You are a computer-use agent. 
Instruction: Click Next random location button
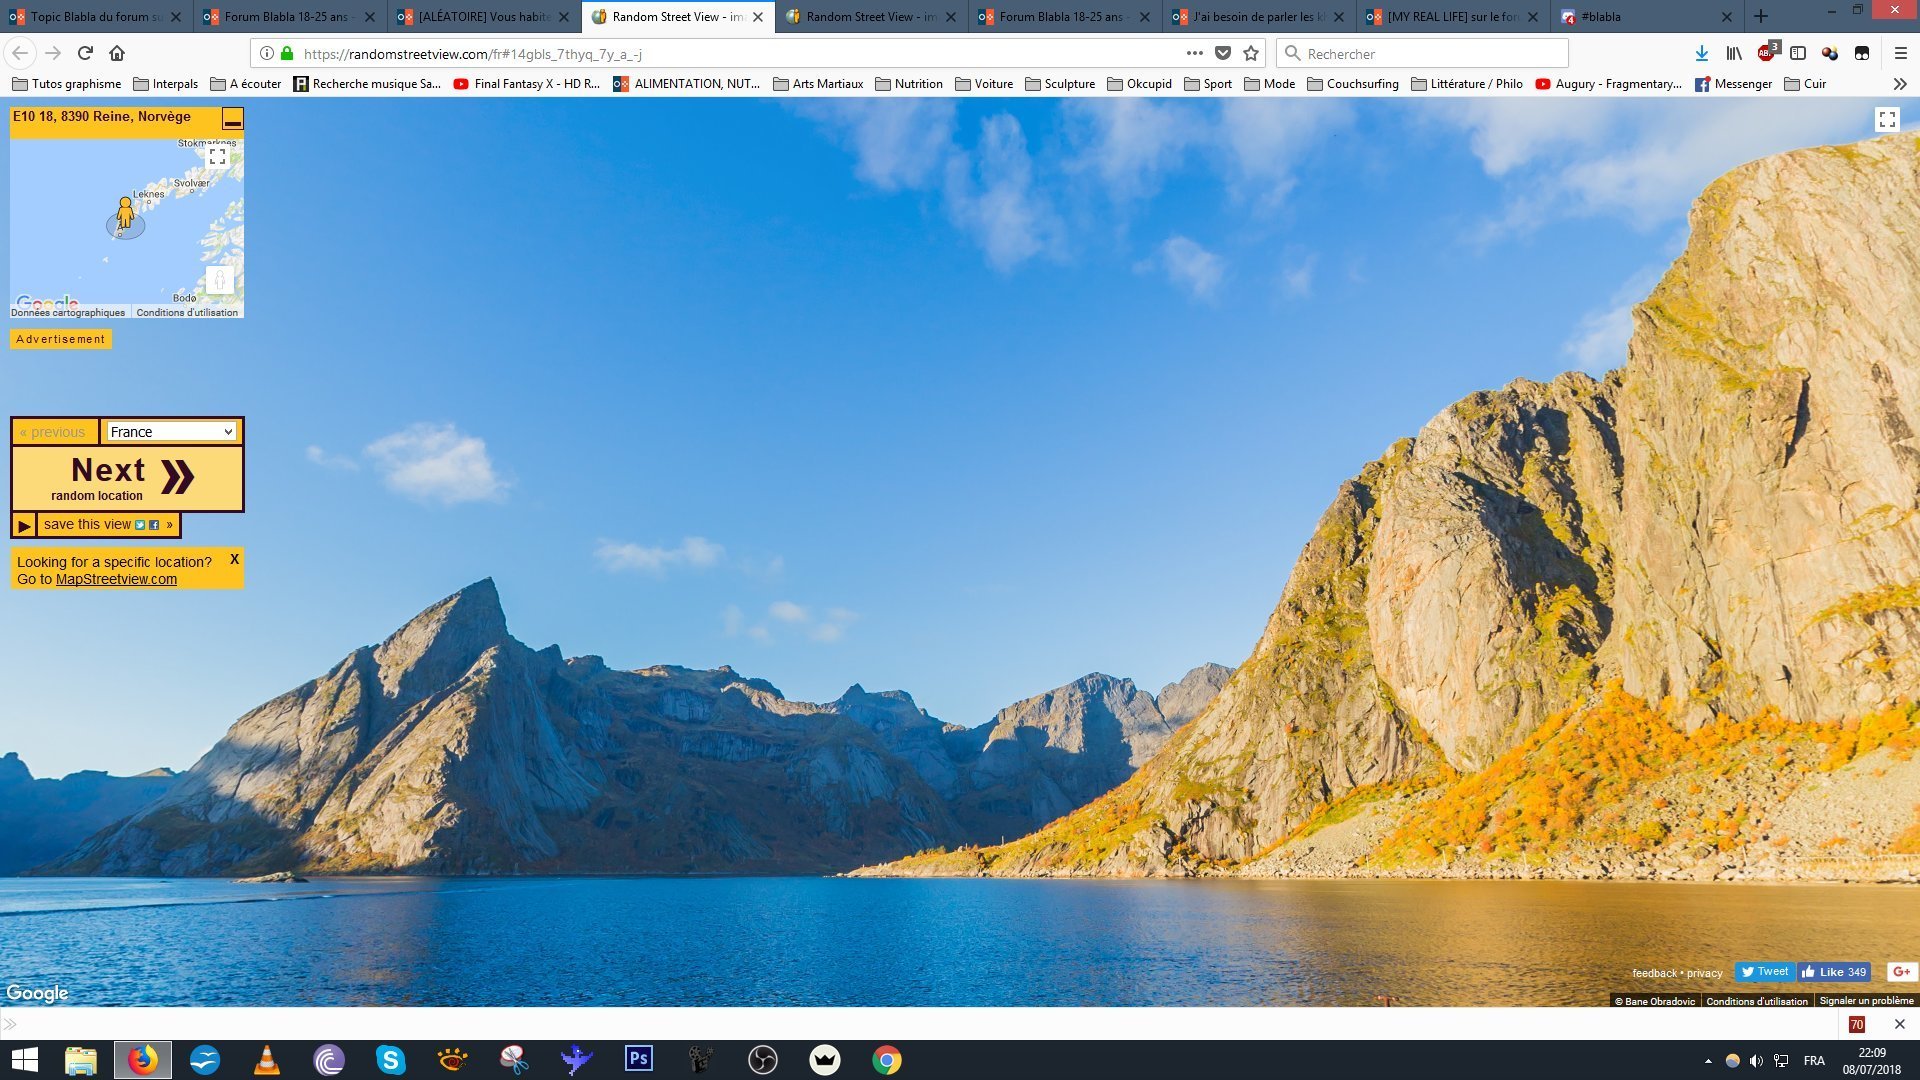[x=127, y=479]
